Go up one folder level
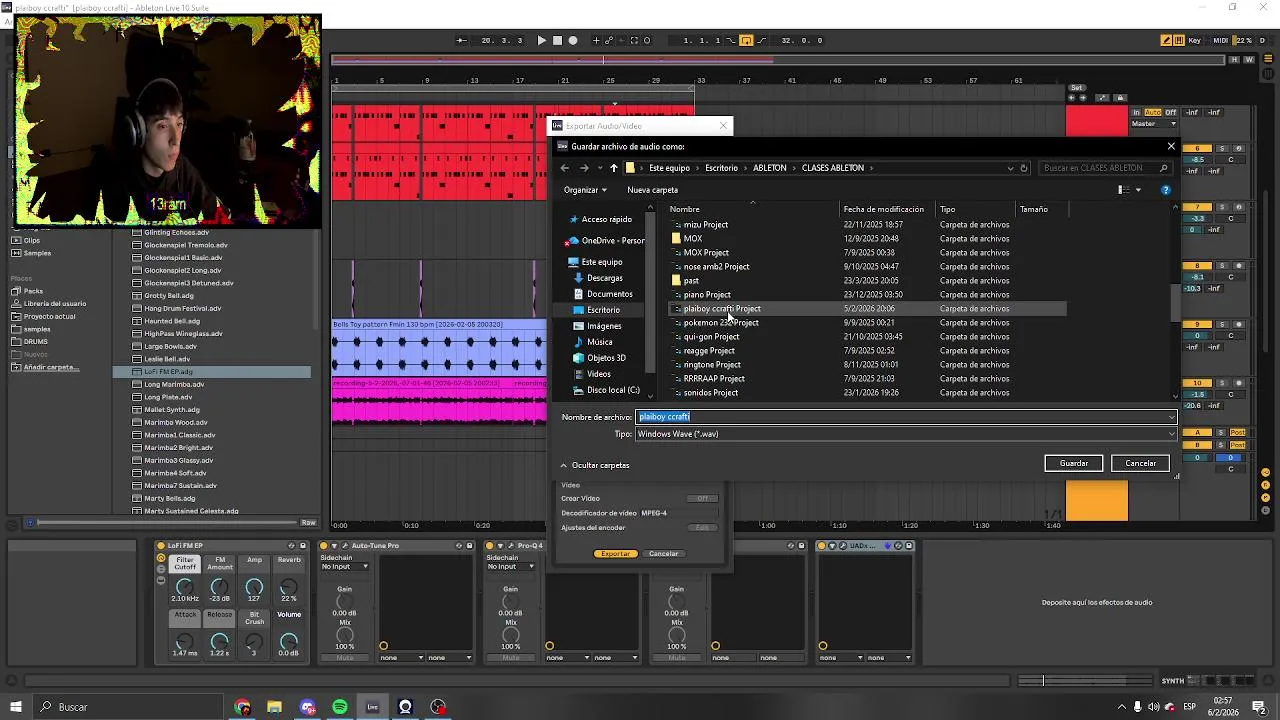The image size is (1280, 720). click(x=613, y=168)
